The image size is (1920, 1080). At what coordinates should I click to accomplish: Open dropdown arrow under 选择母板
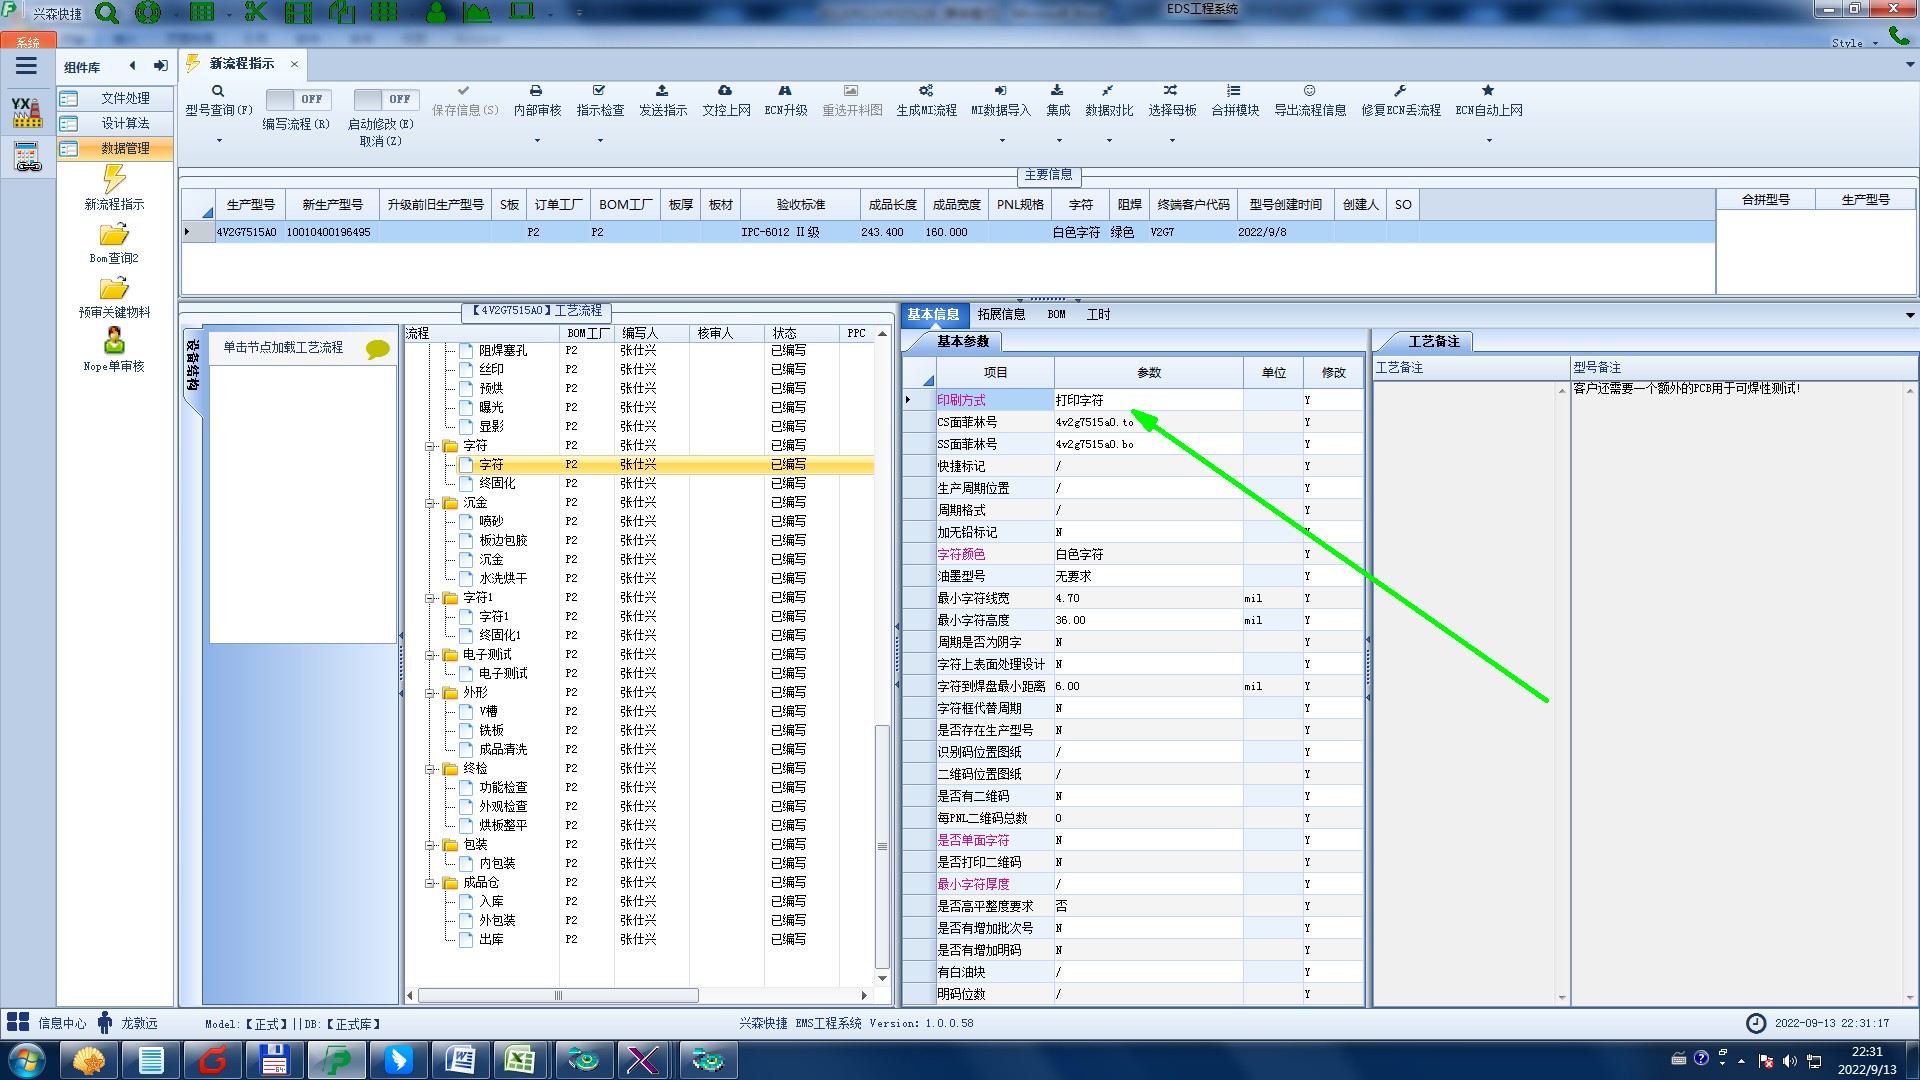[1172, 141]
